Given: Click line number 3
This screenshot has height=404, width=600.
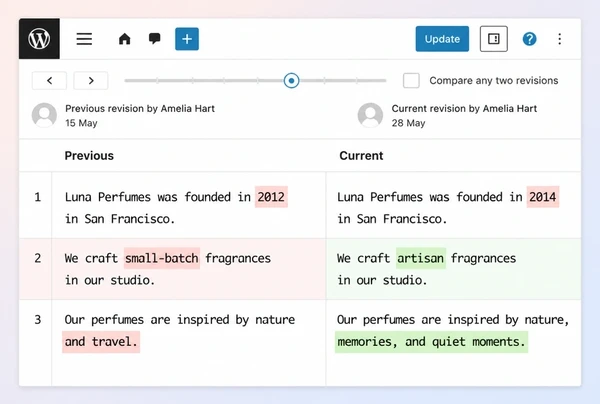Looking at the screenshot, I should pos(38,319).
